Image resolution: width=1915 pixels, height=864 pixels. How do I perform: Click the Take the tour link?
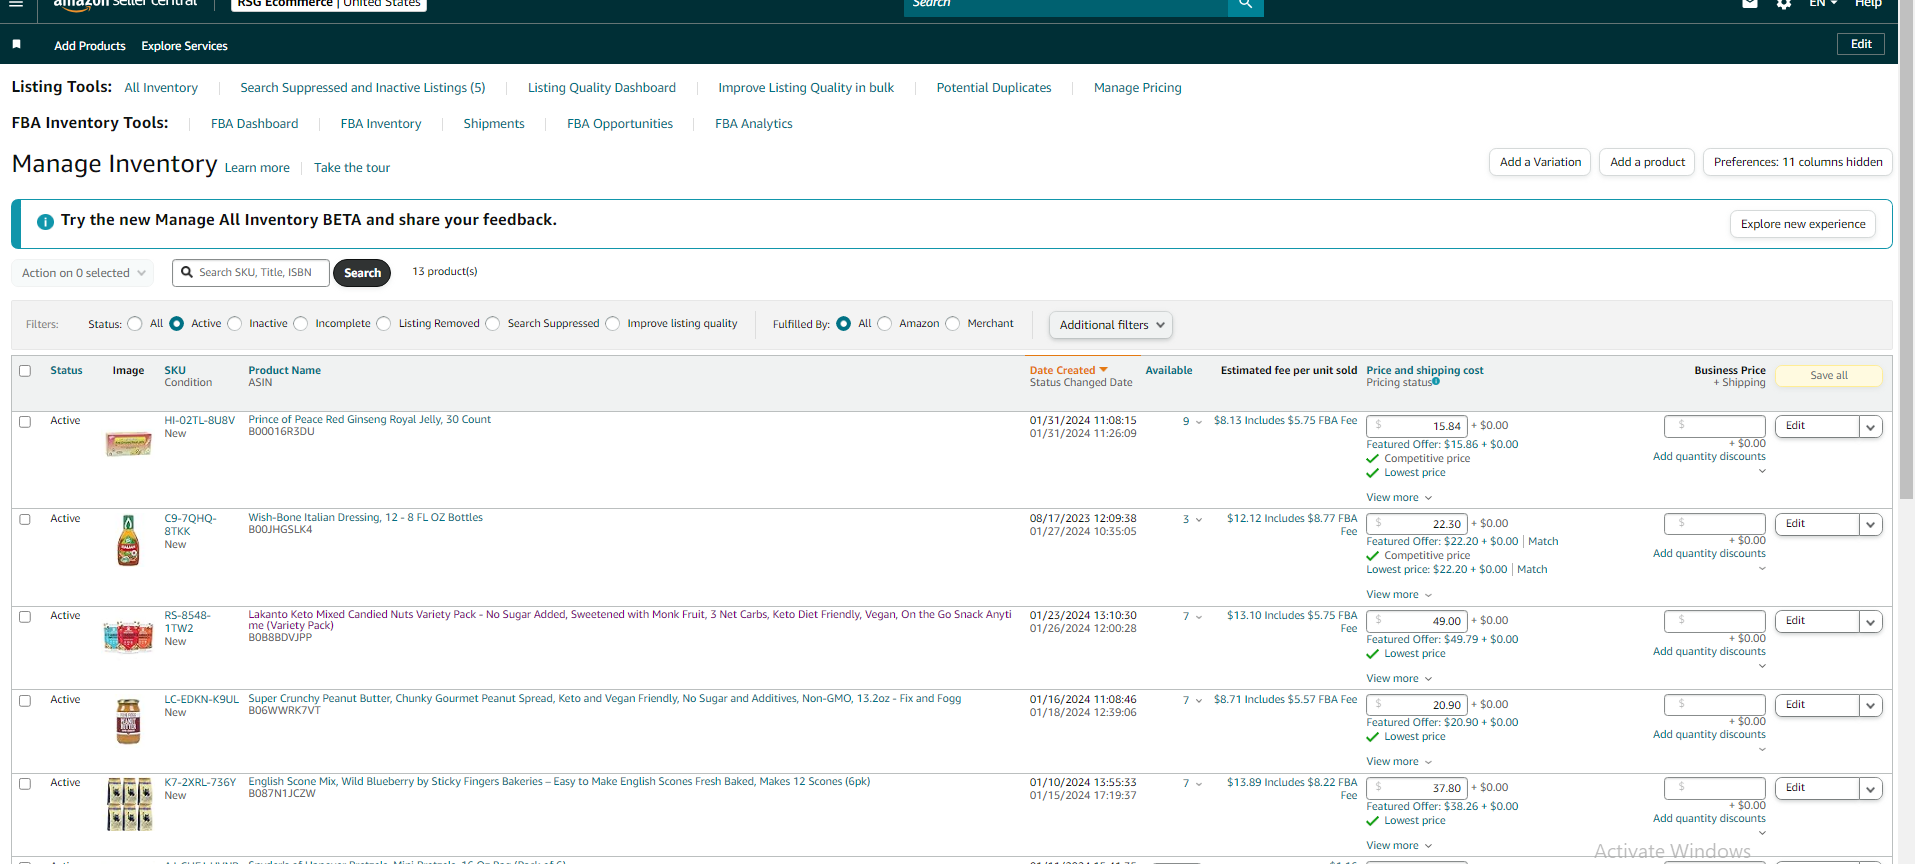352,168
